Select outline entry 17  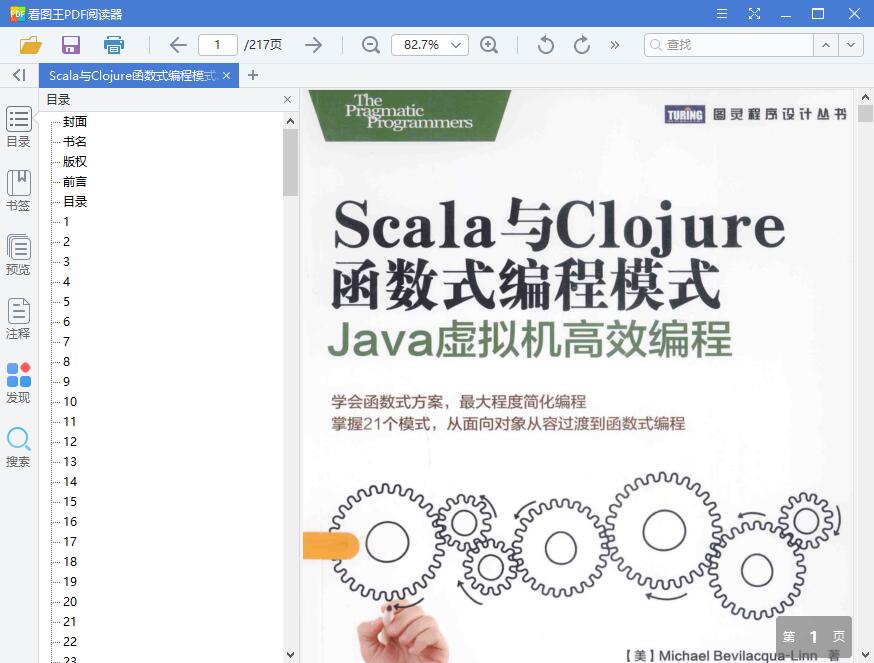[x=70, y=542]
